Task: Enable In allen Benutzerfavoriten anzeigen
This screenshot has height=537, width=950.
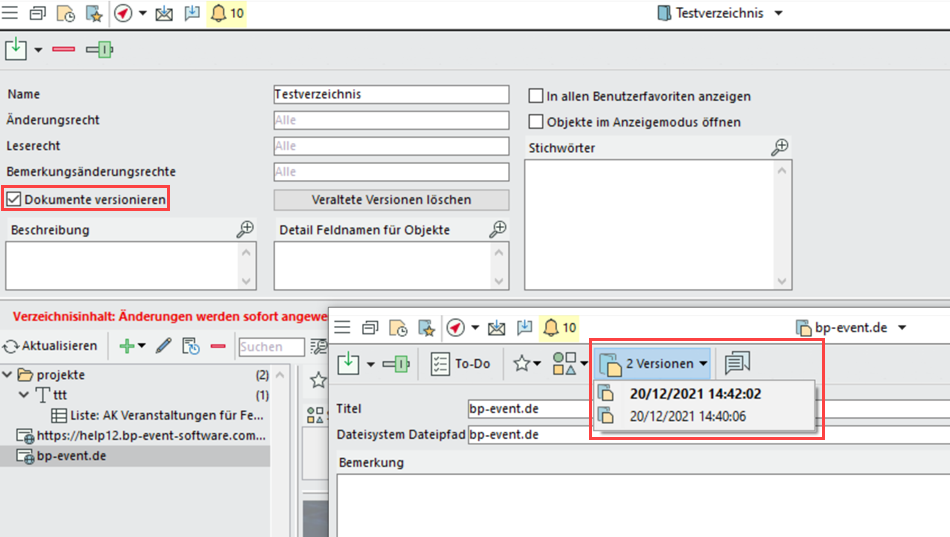Action: (x=535, y=96)
